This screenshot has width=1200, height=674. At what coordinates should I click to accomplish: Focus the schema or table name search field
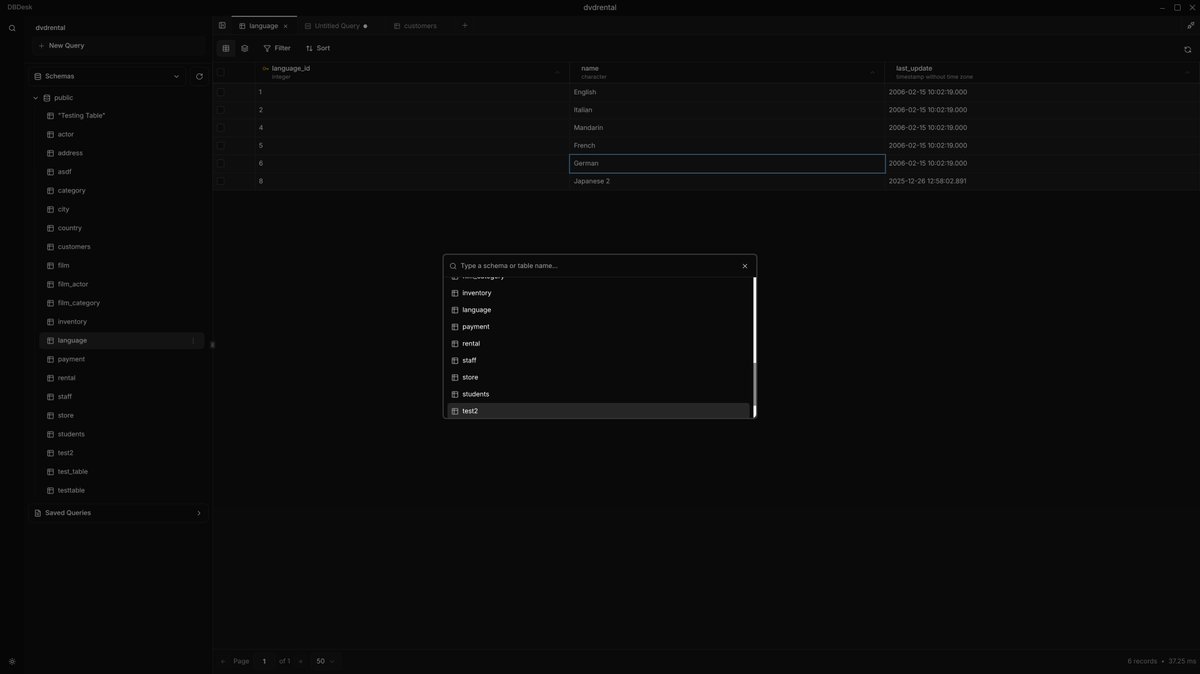[x=598, y=266]
